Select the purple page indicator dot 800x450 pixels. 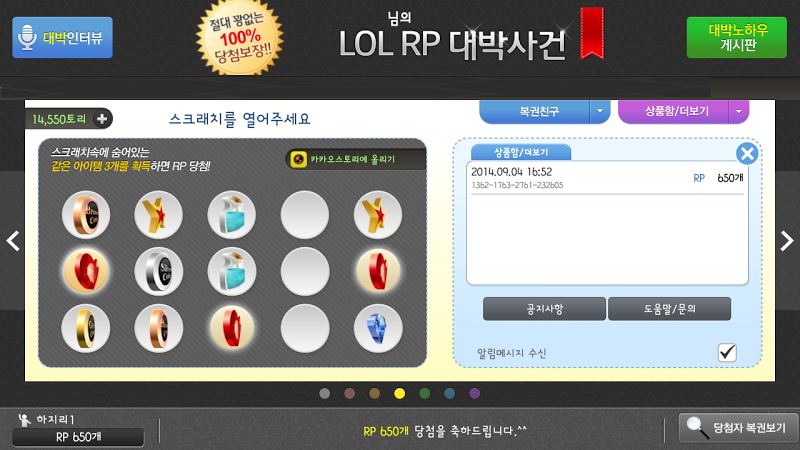tap(474, 393)
